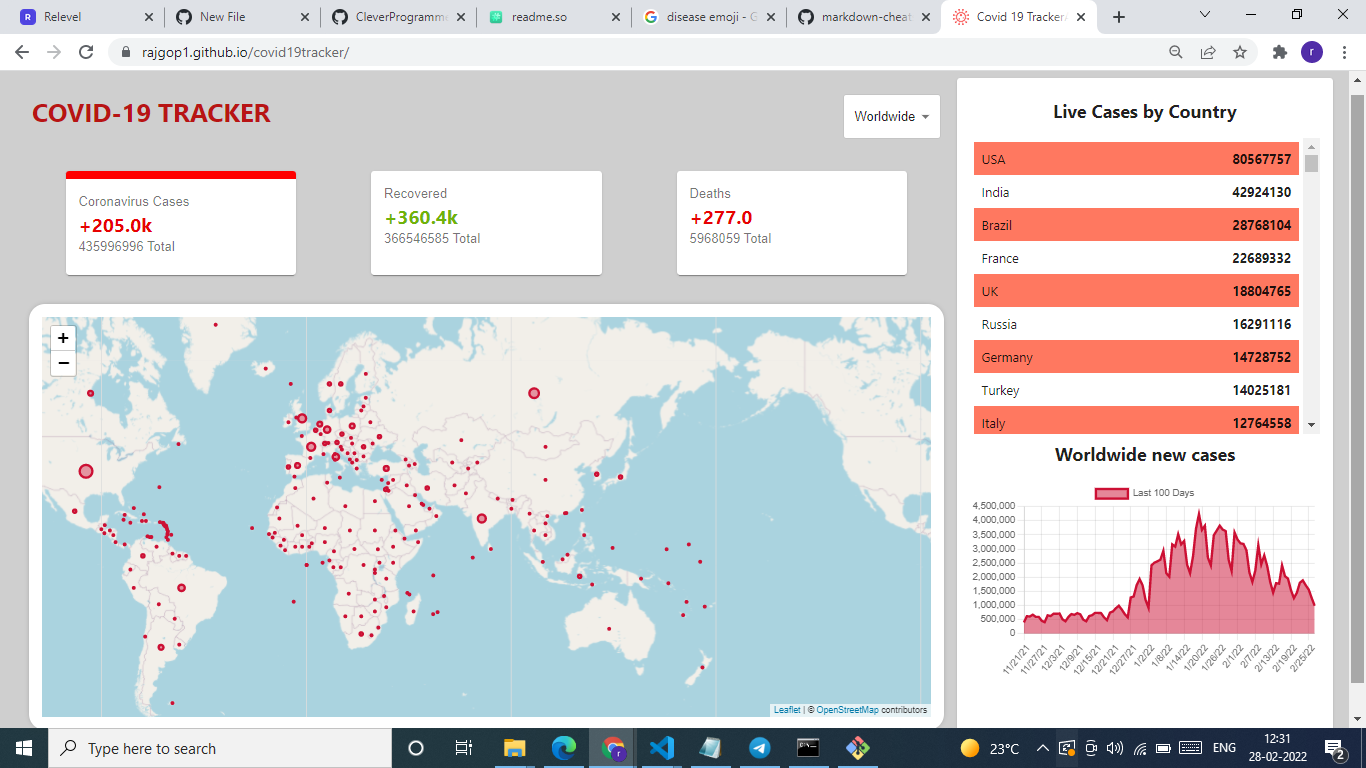Screen dimensions: 1366x768
Task: Click the zoom magnifier in address bar
Action: click(x=1176, y=52)
